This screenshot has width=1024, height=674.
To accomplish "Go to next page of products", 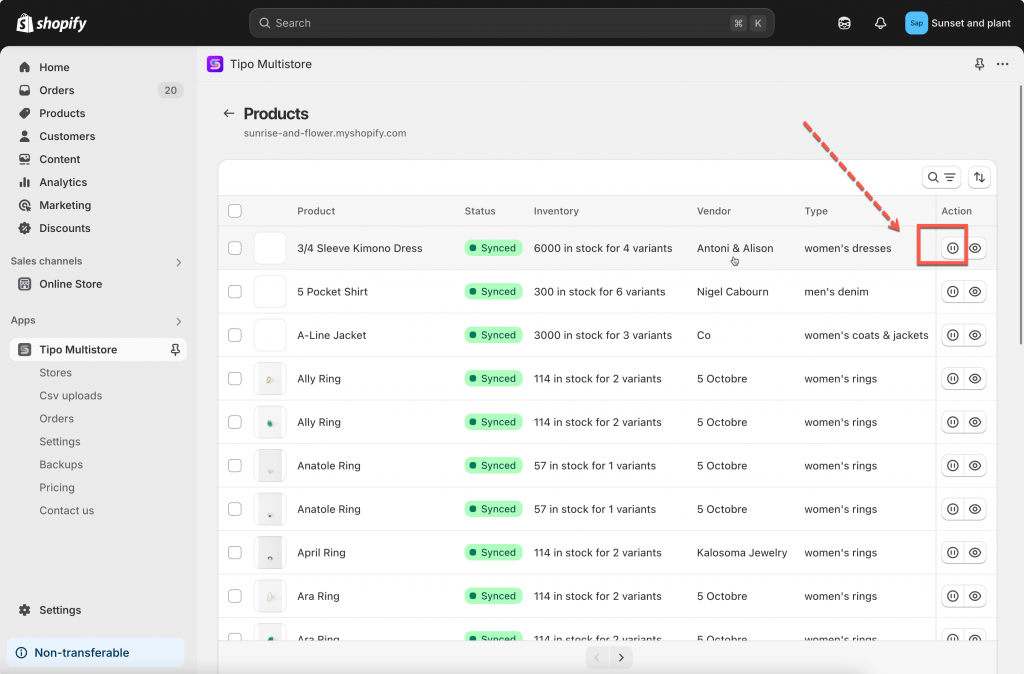I will point(621,657).
